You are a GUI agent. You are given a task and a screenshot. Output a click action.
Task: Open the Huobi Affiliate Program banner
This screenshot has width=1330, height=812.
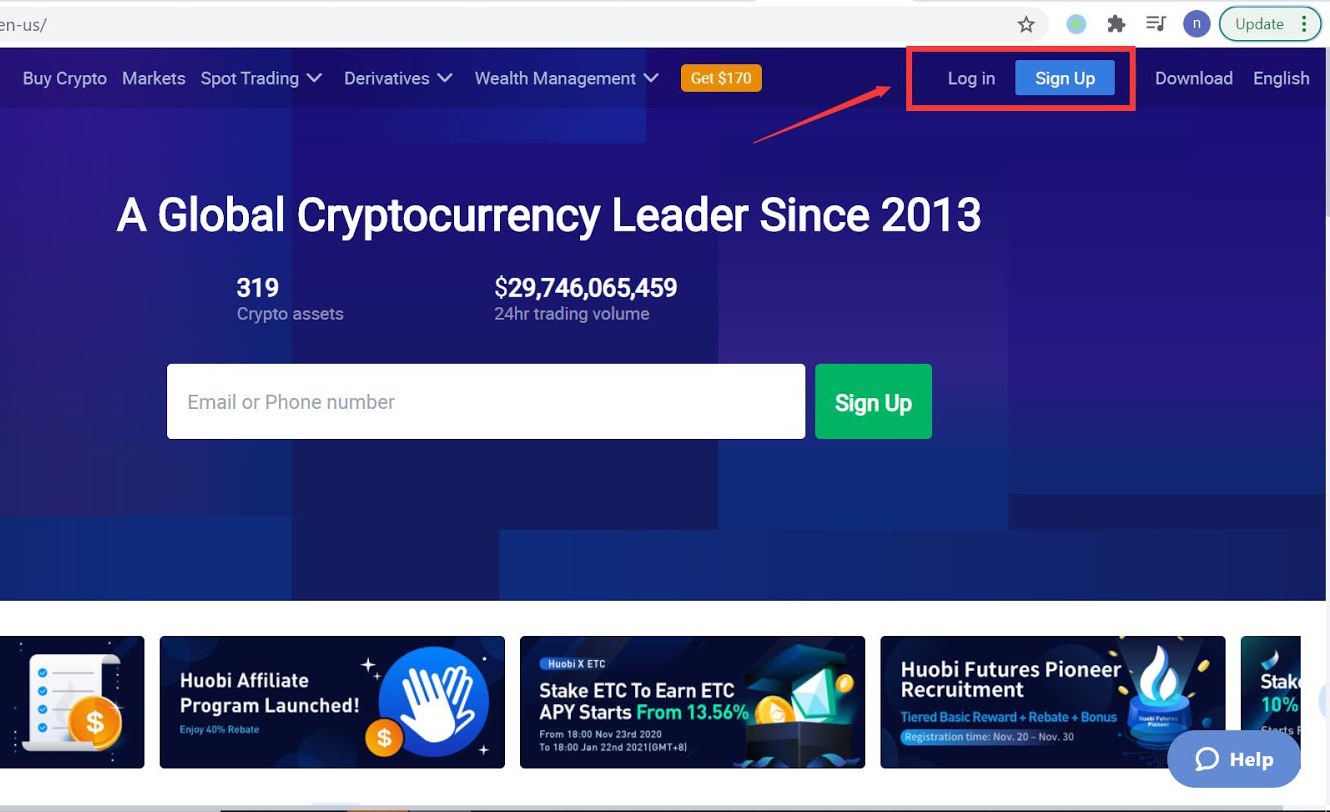[x=332, y=702]
